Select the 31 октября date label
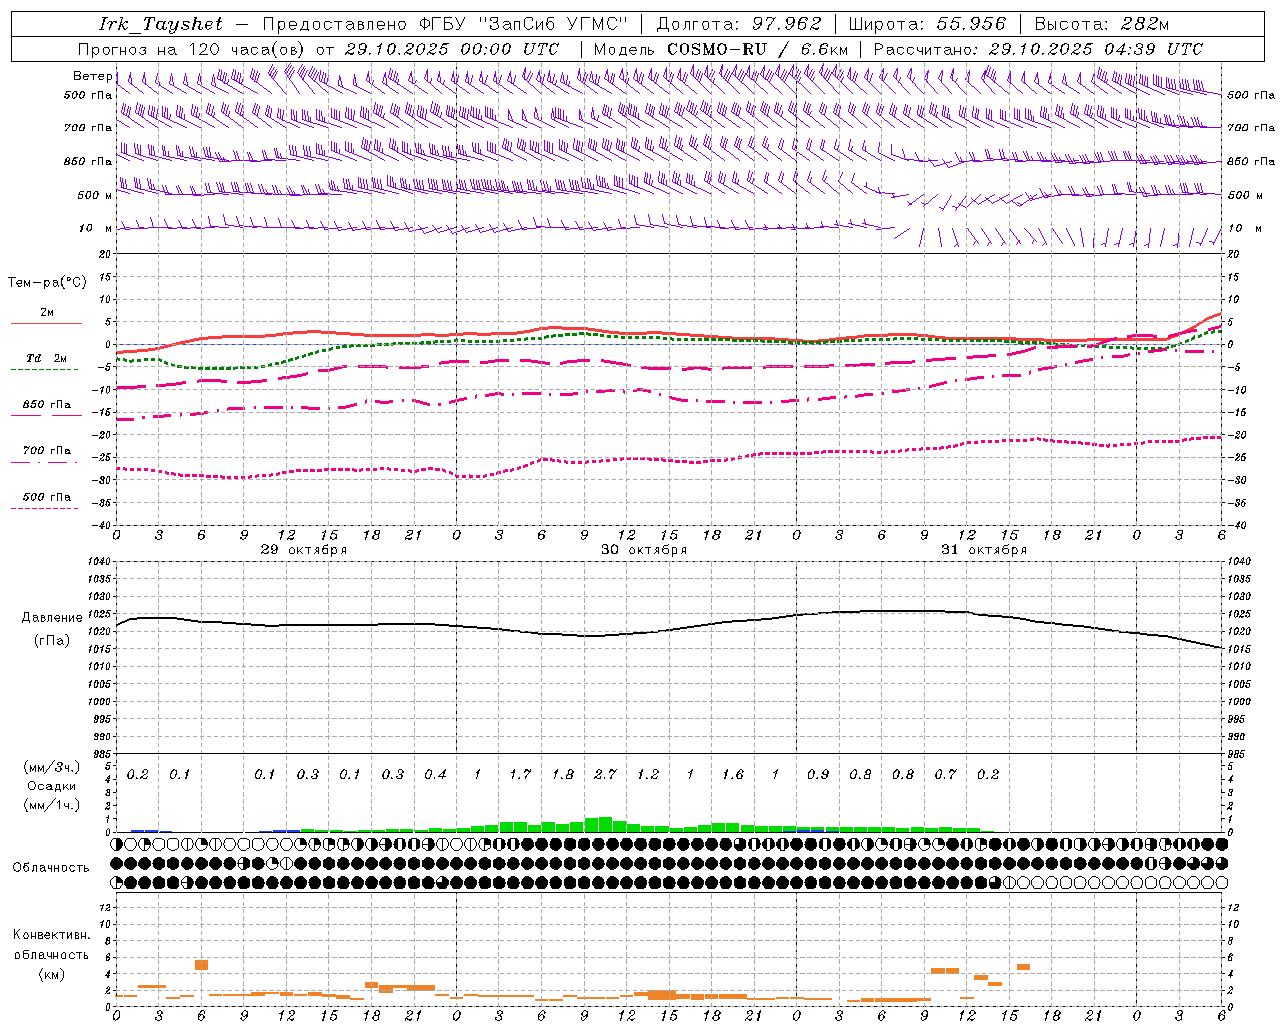Viewport: 1280px width, 1024px height. [x=984, y=550]
